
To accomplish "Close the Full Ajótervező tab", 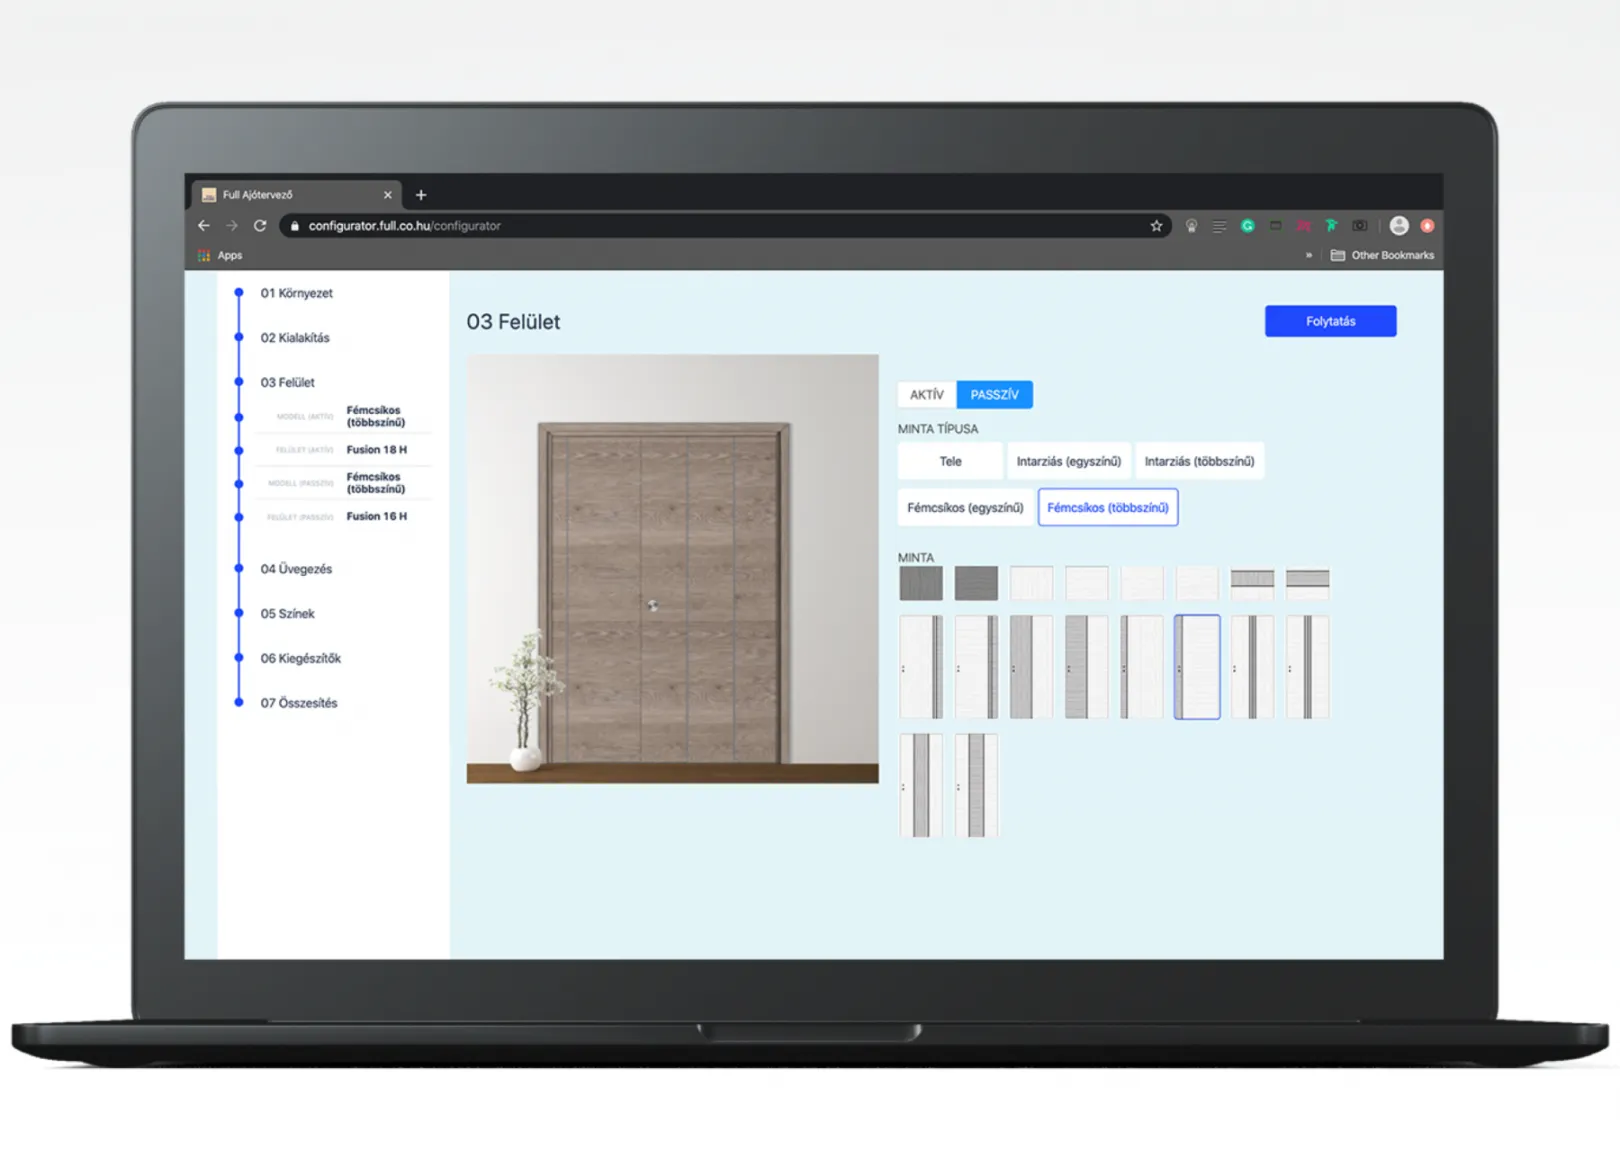I will tap(388, 195).
